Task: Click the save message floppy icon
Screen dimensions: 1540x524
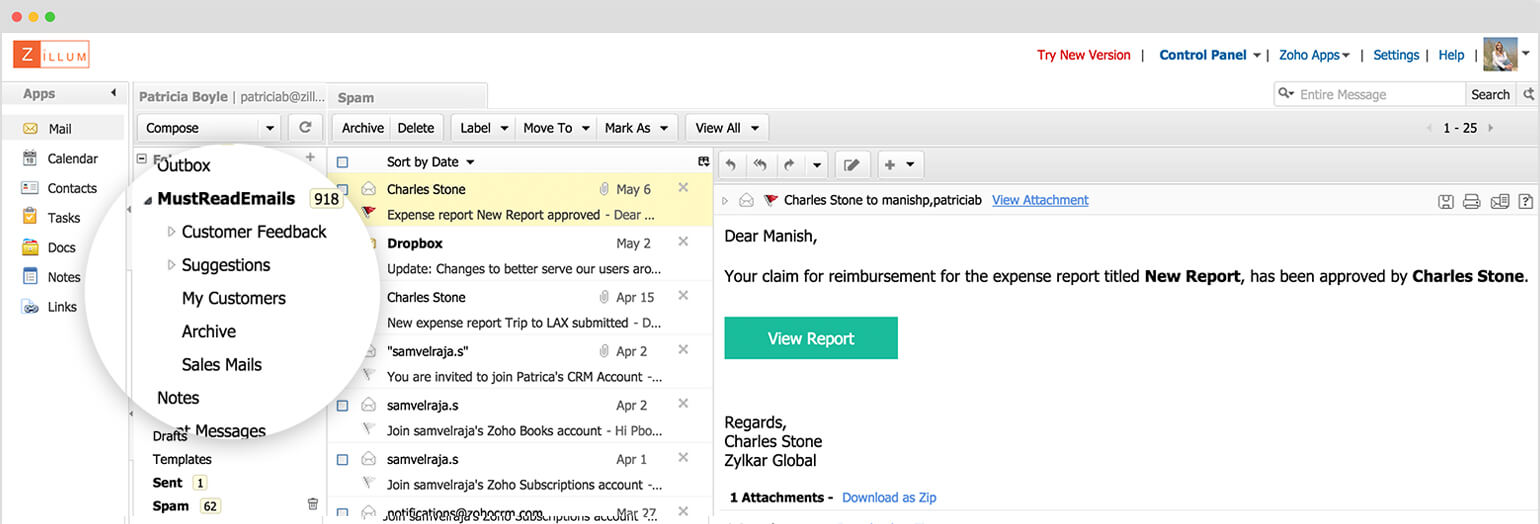Action: [1445, 201]
